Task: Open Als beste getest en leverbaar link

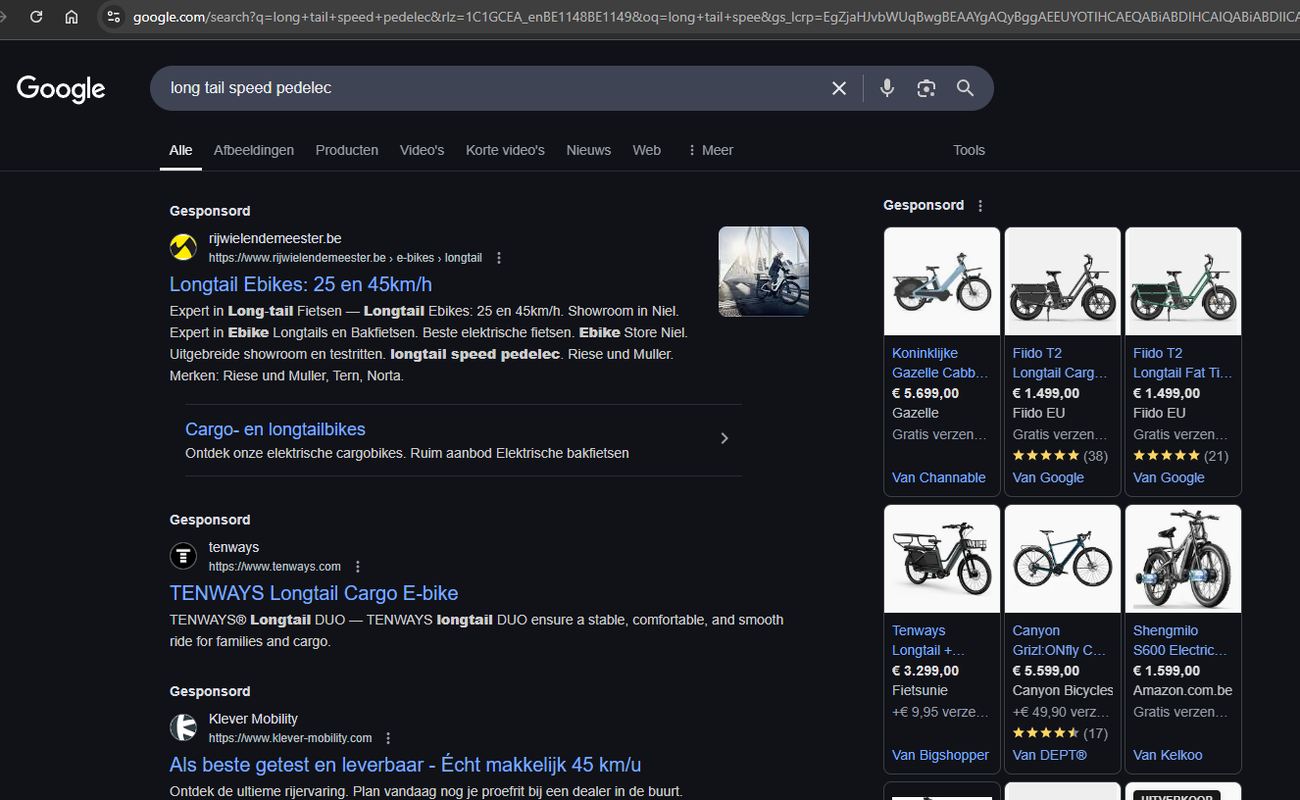Action: point(405,765)
